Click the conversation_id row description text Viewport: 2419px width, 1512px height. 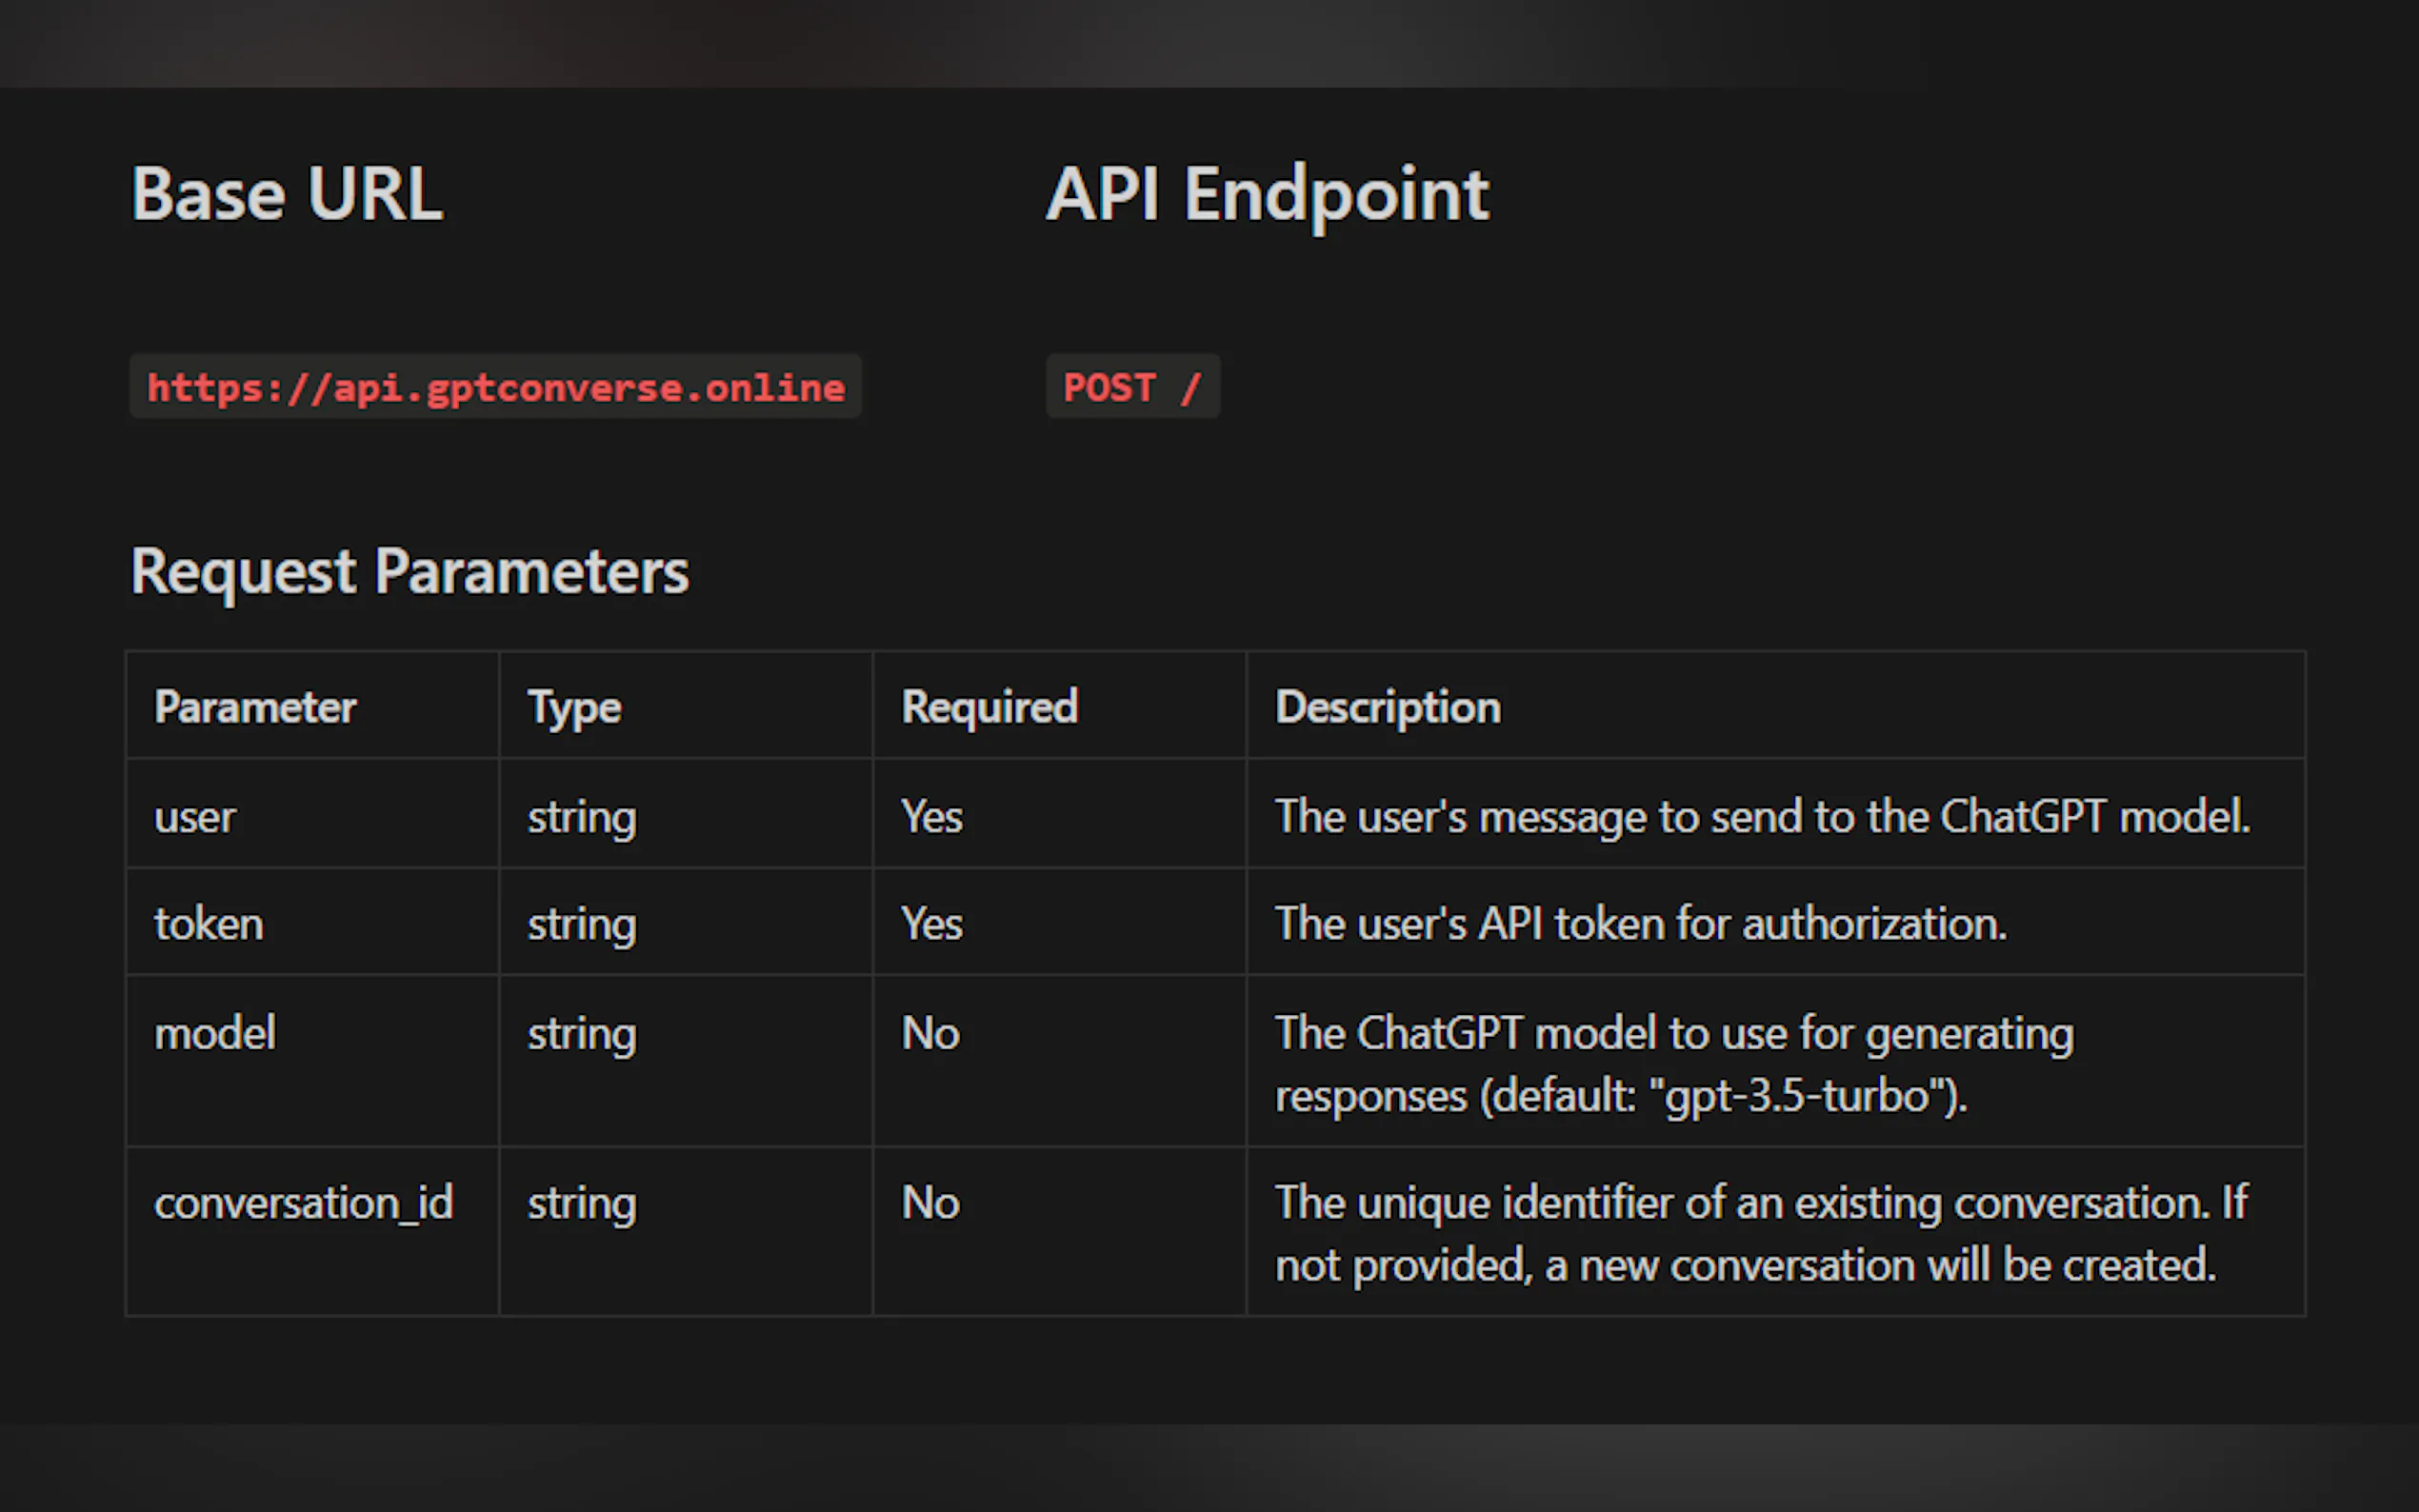pyautogui.click(x=1760, y=1234)
